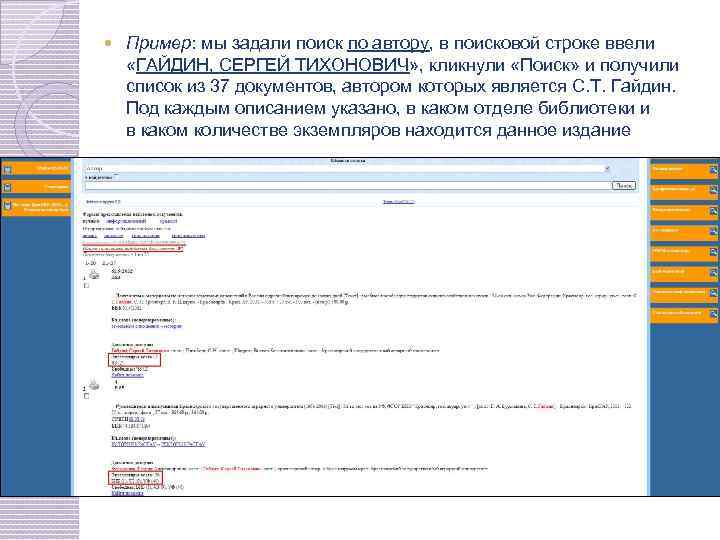
Task: Click the icon in the second left sidebar button
Action: coord(7,188)
